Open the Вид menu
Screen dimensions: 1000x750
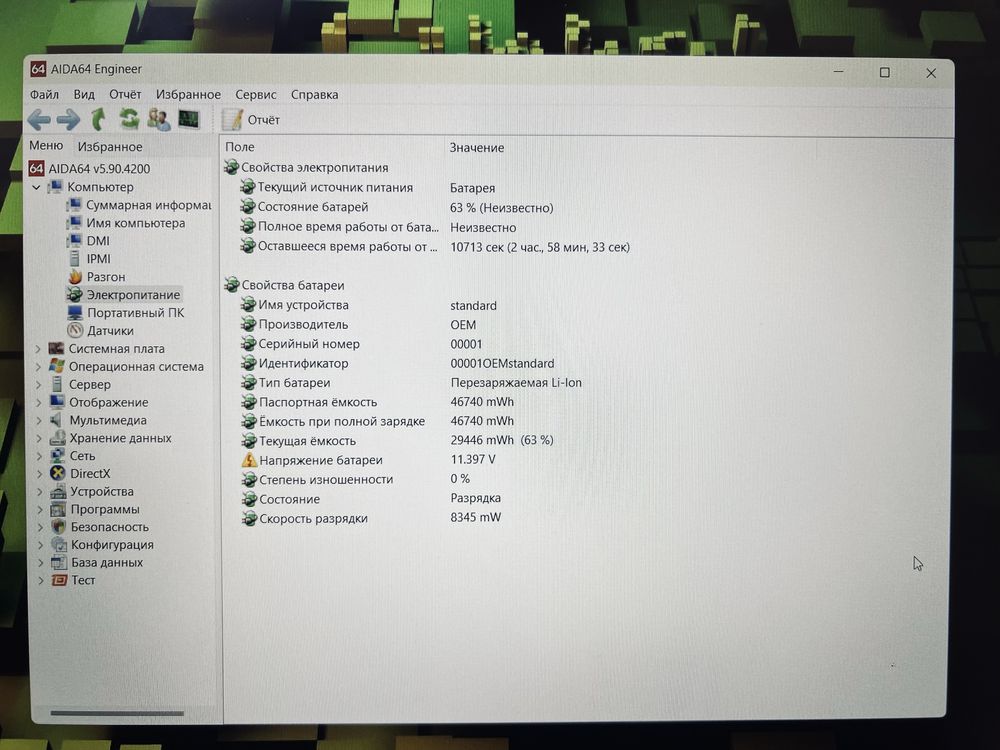[84, 94]
